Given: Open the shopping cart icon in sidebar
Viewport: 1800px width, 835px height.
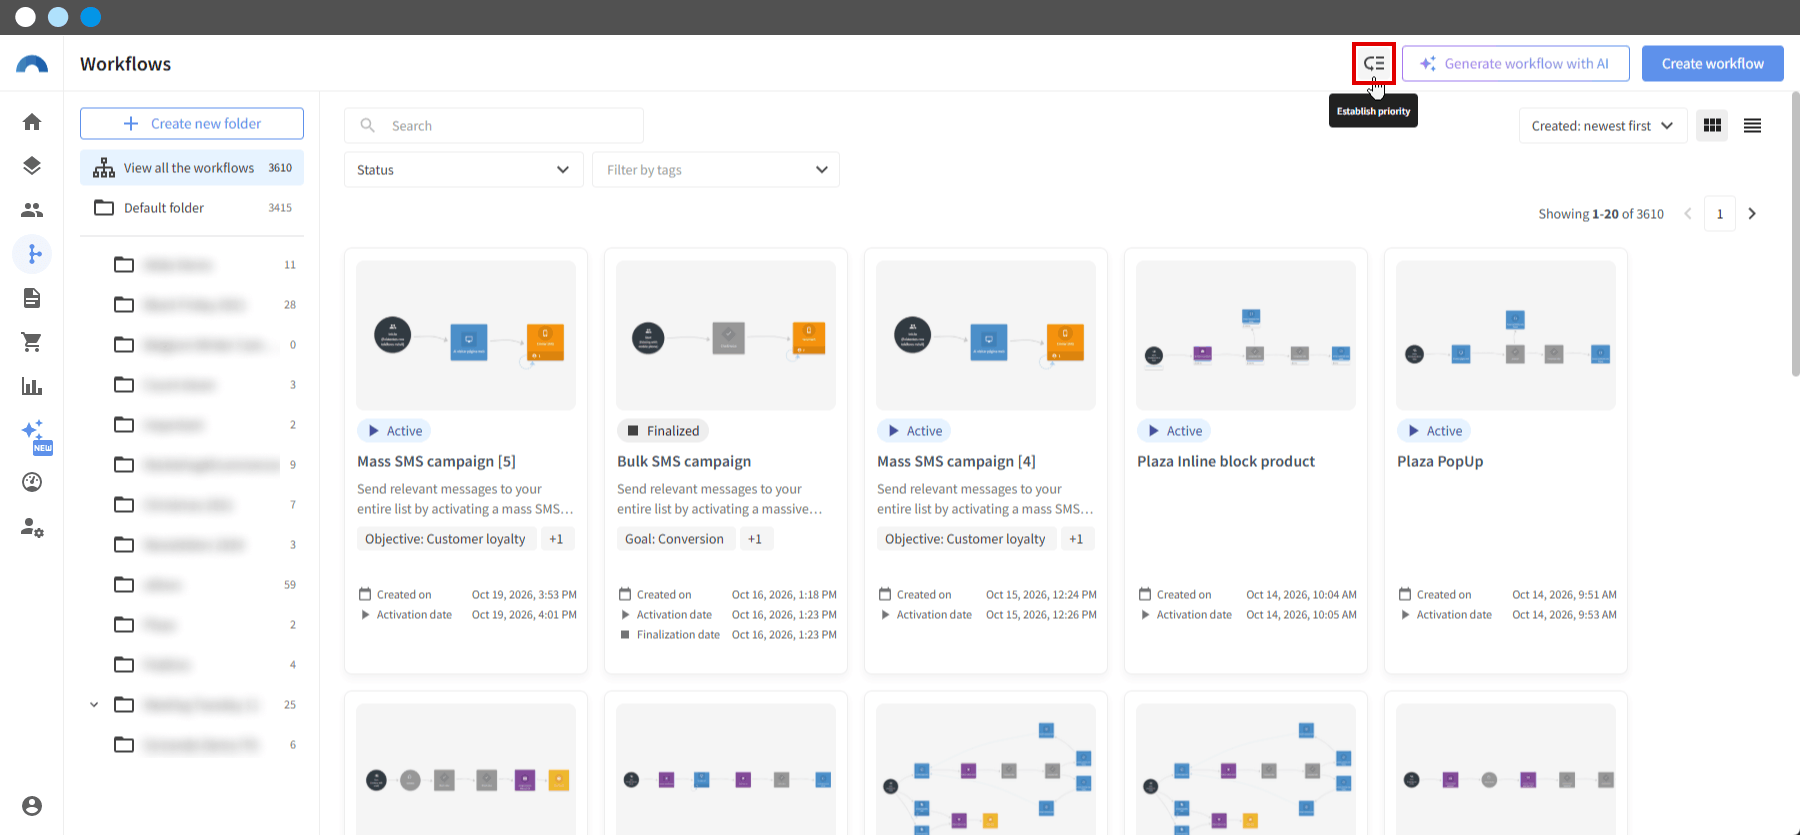Looking at the screenshot, I should pyautogui.click(x=32, y=342).
